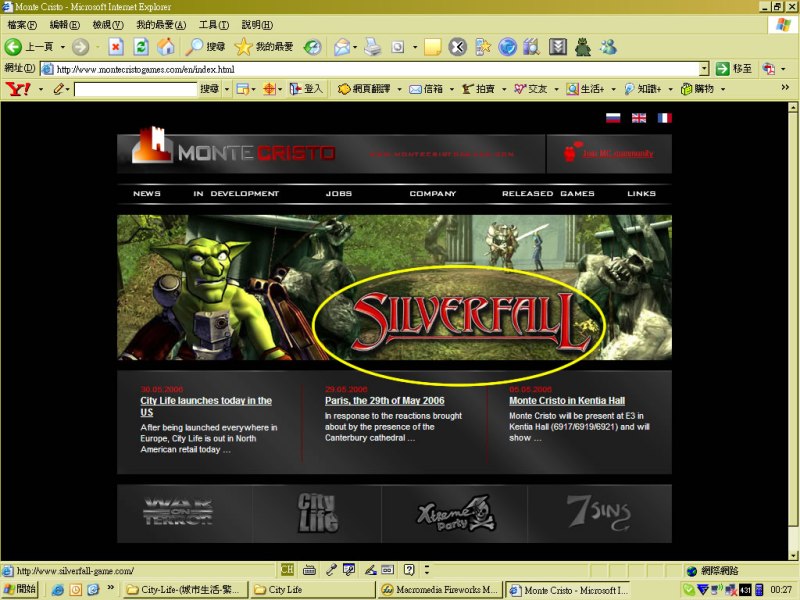The height and width of the screenshot is (600, 800).
Task: Refresh the page using the Refresh icon
Action: click(141, 47)
